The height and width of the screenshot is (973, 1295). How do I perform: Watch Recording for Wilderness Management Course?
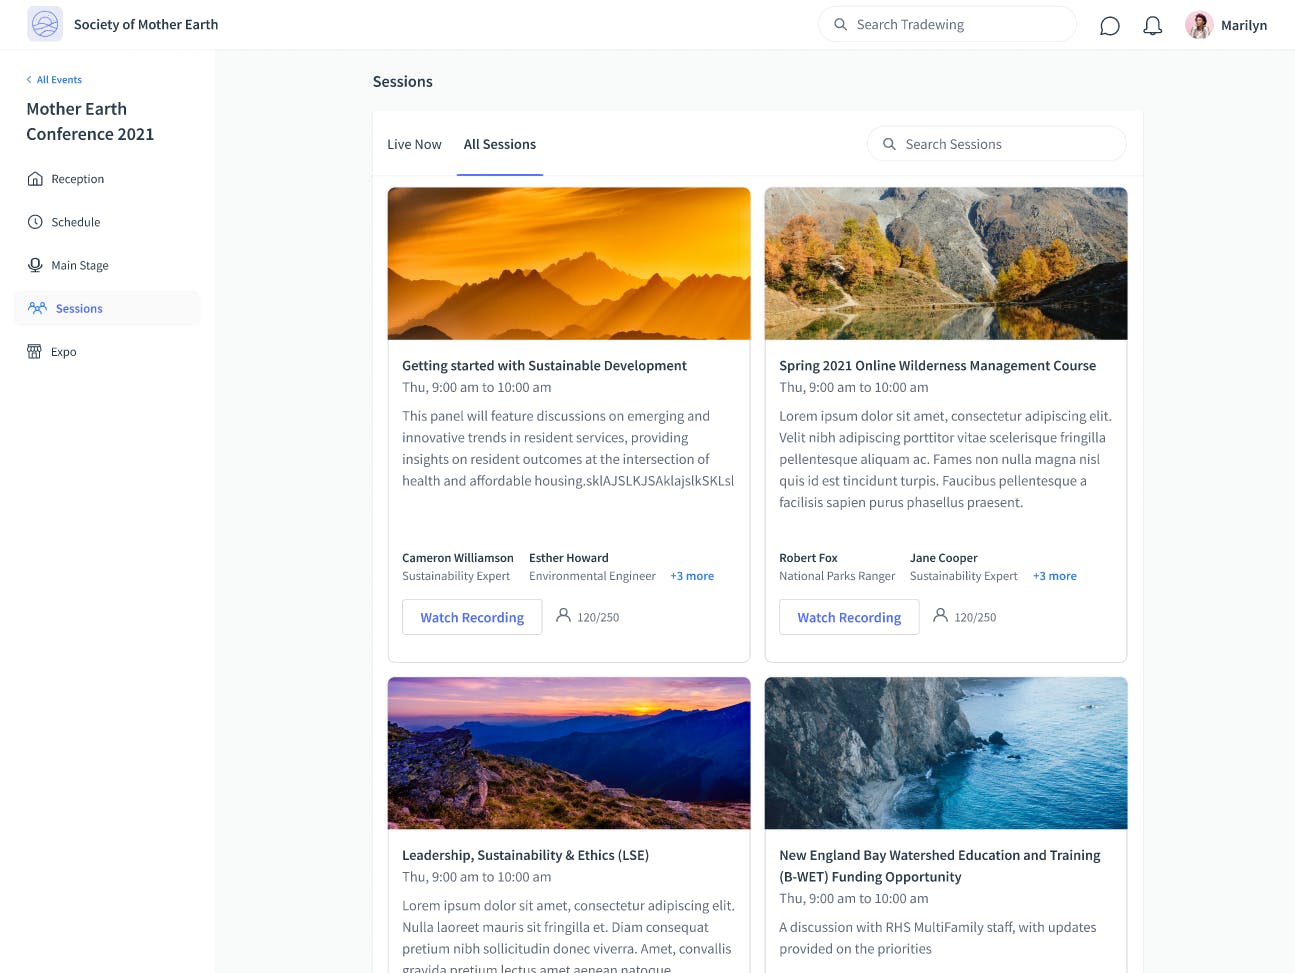849,617
